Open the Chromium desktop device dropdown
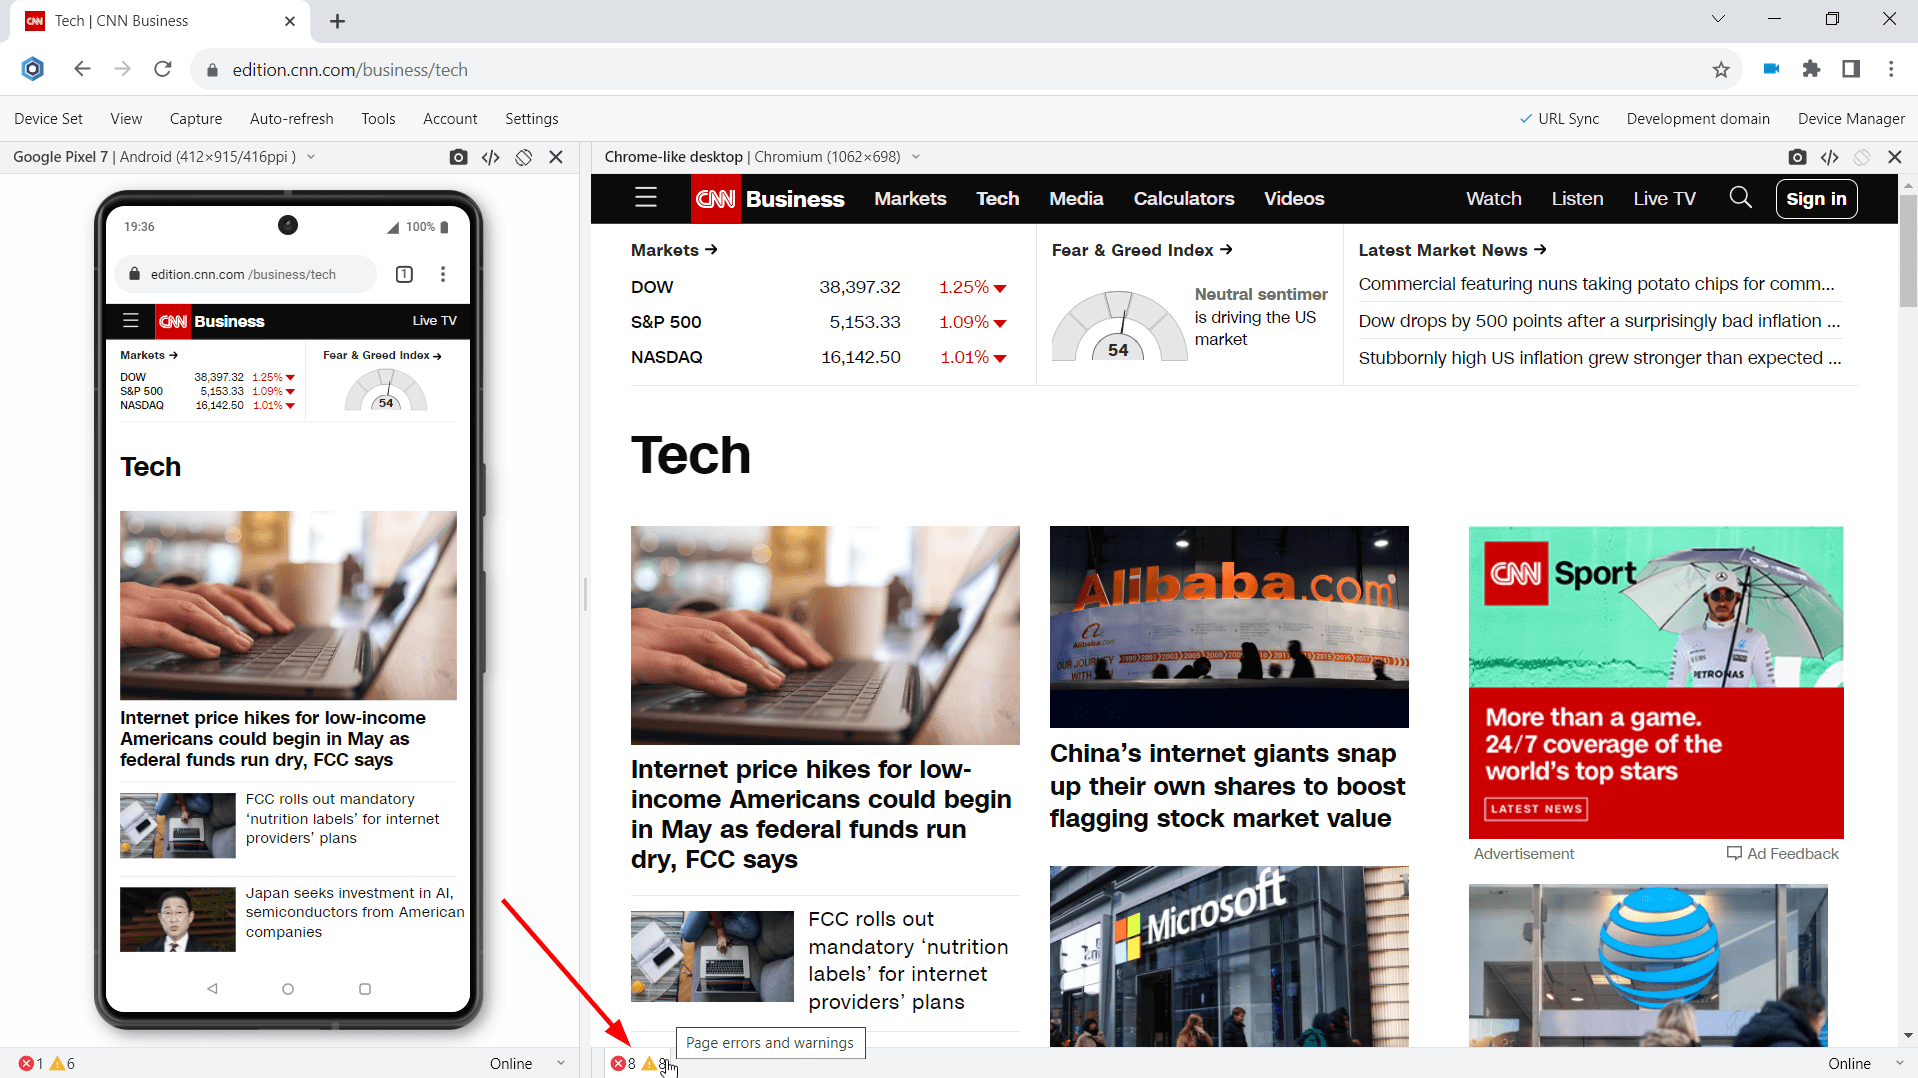1918x1078 pixels. point(917,157)
